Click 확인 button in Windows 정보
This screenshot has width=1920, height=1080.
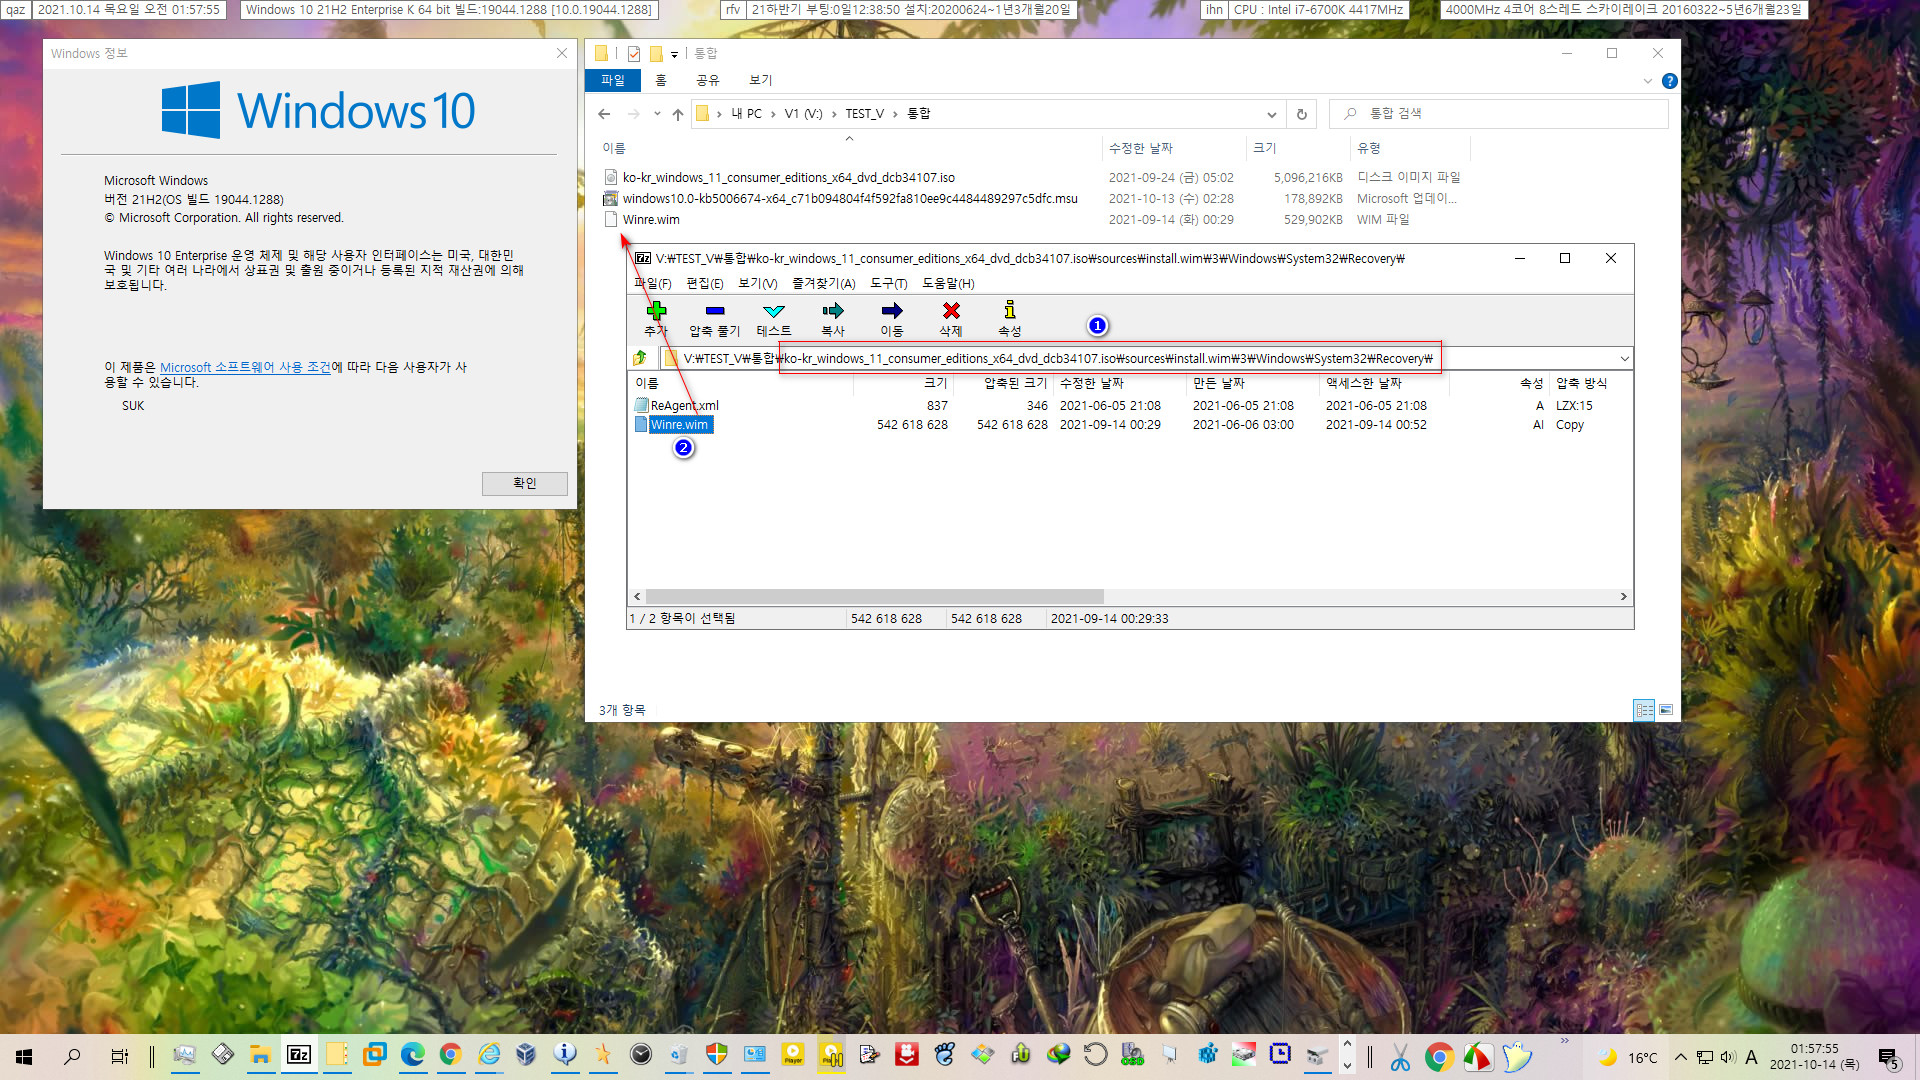[x=525, y=483]
